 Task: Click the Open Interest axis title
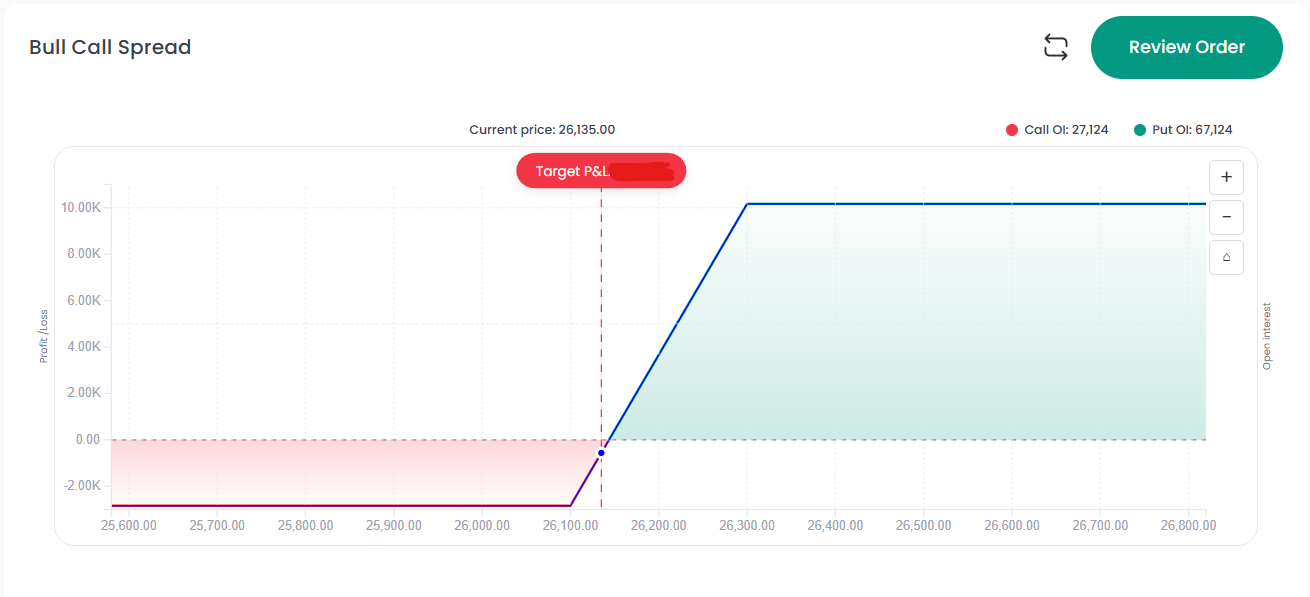click(x=1267, y=336)
